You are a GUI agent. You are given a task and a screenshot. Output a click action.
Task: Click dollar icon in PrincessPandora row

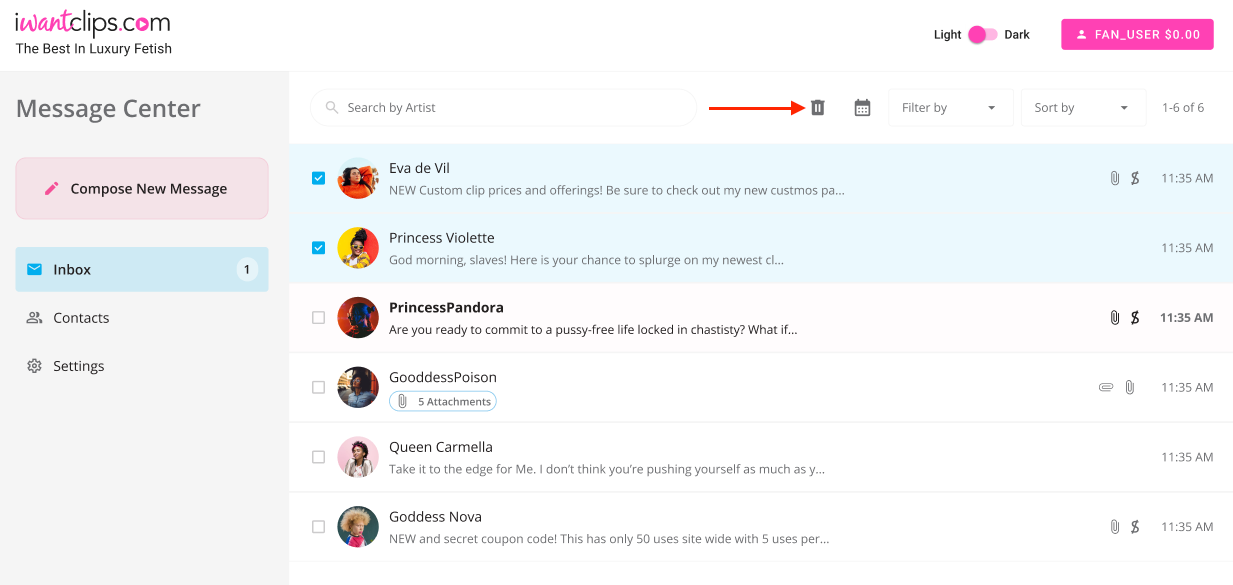(x=1135, y=317)
